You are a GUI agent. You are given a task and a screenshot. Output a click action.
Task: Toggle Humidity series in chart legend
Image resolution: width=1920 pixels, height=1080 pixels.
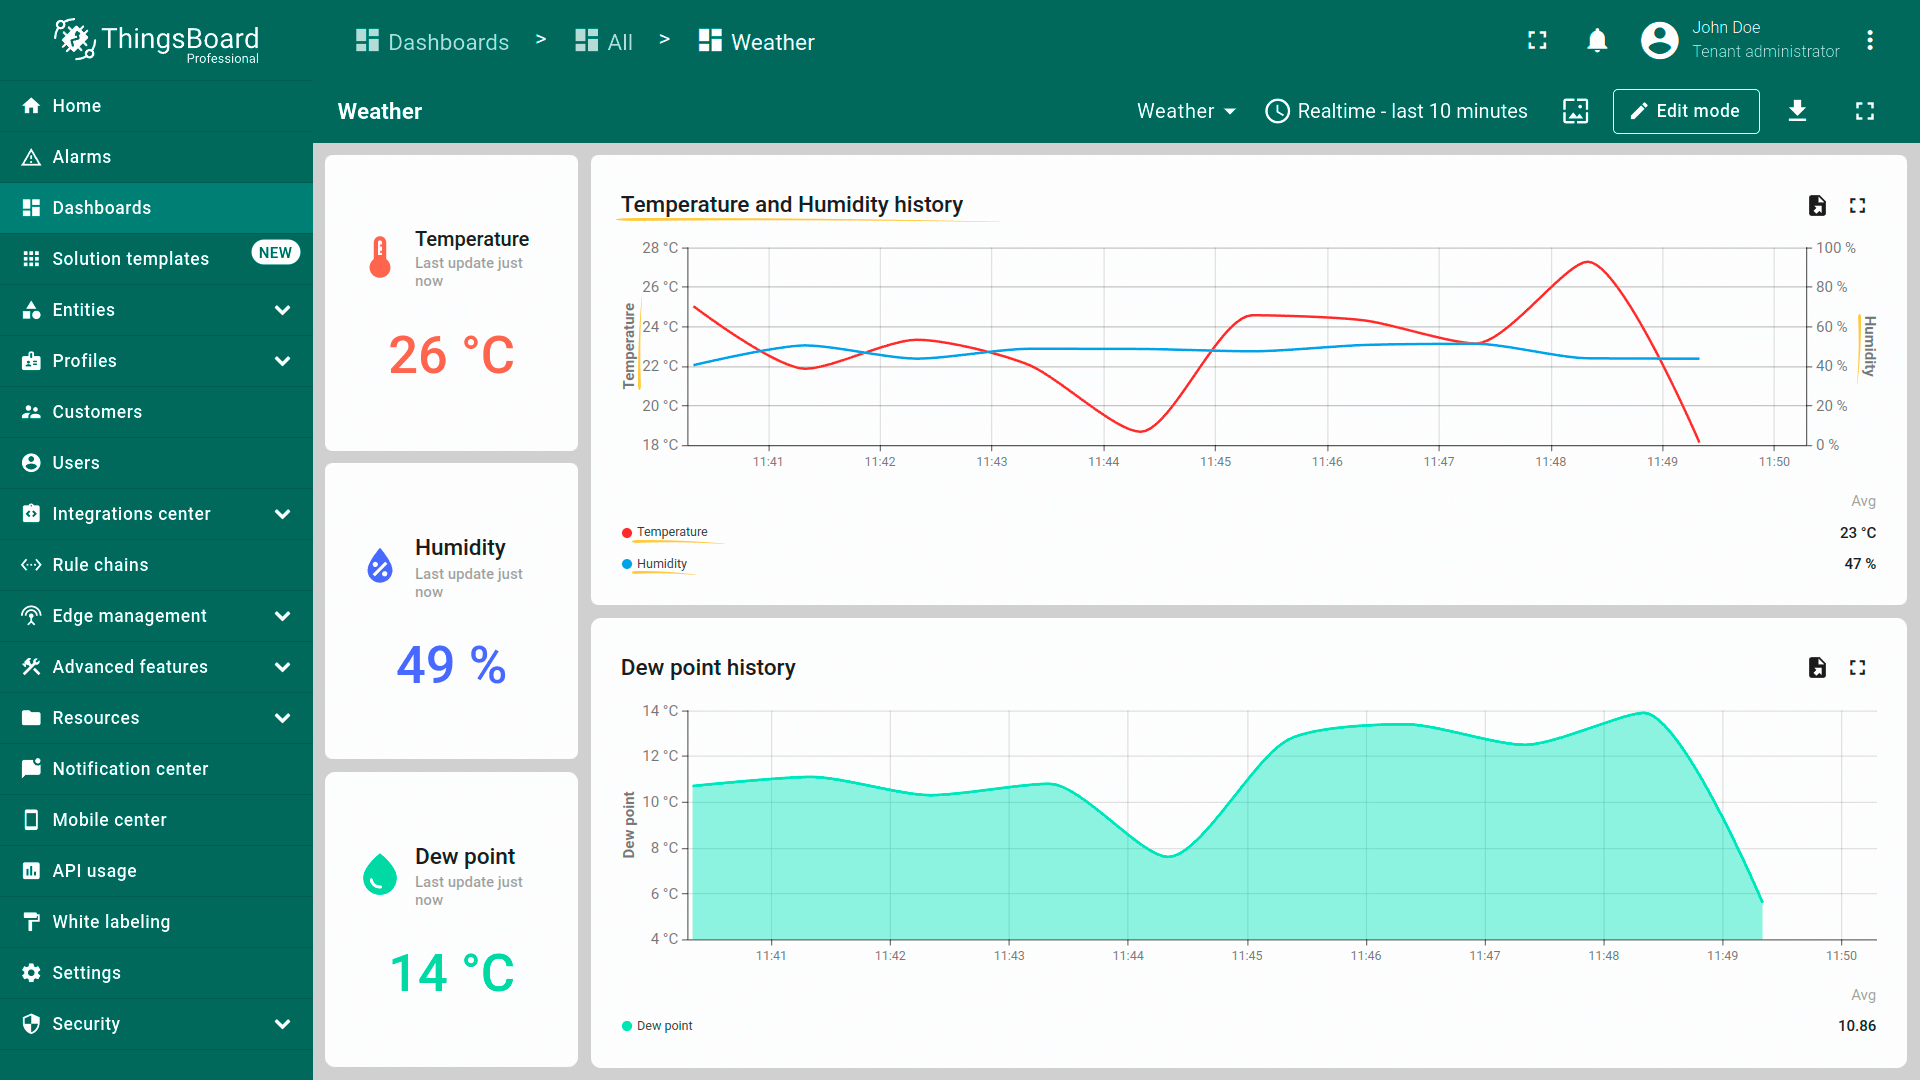pyautogui.click(x=661, y=564)
